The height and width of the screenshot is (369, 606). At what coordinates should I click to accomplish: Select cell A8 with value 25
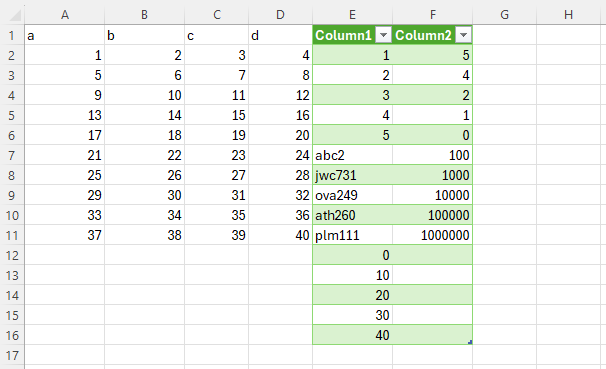(x=65, y=175)
